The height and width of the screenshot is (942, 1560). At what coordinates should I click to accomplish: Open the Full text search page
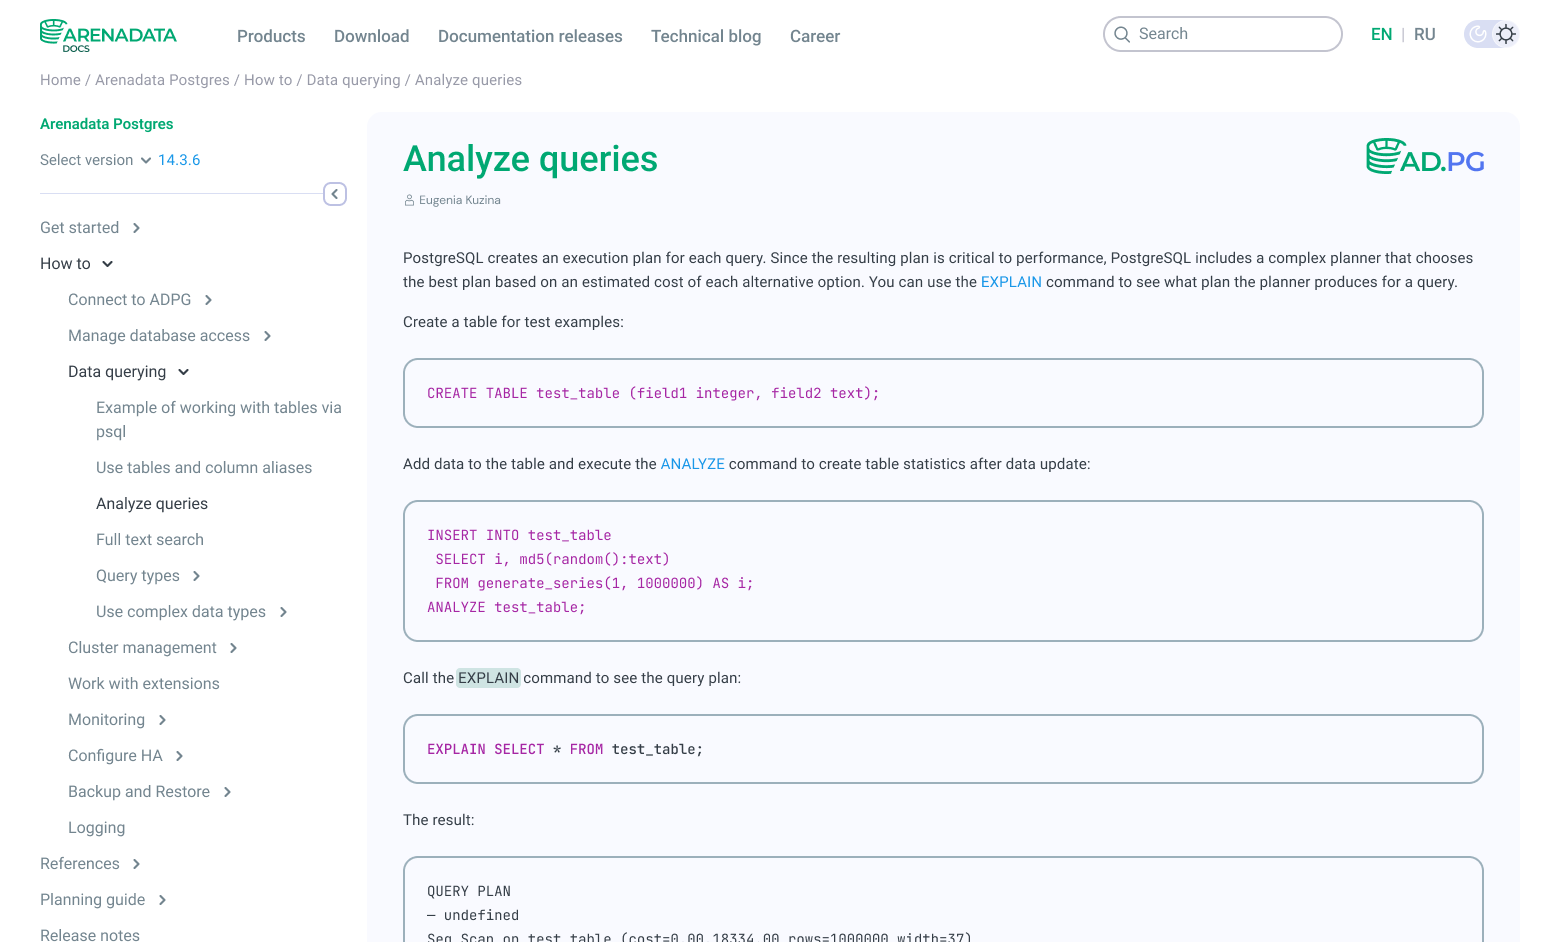(150, 540)
